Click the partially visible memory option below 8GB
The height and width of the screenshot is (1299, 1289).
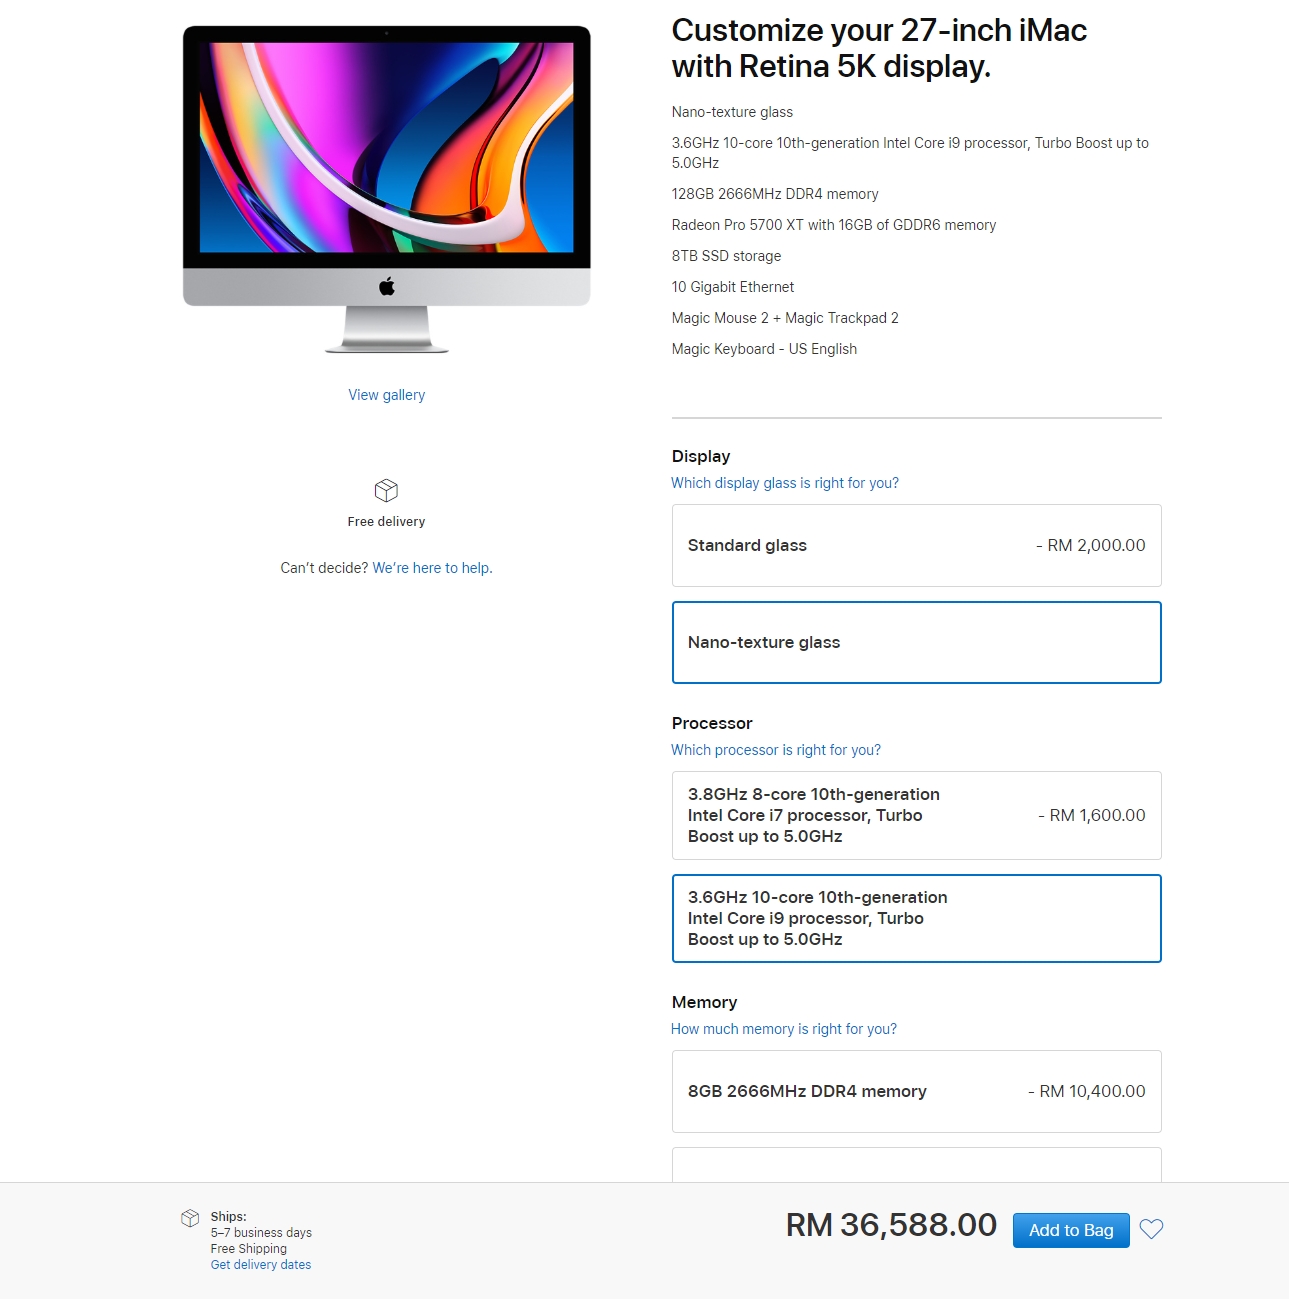916,1164
